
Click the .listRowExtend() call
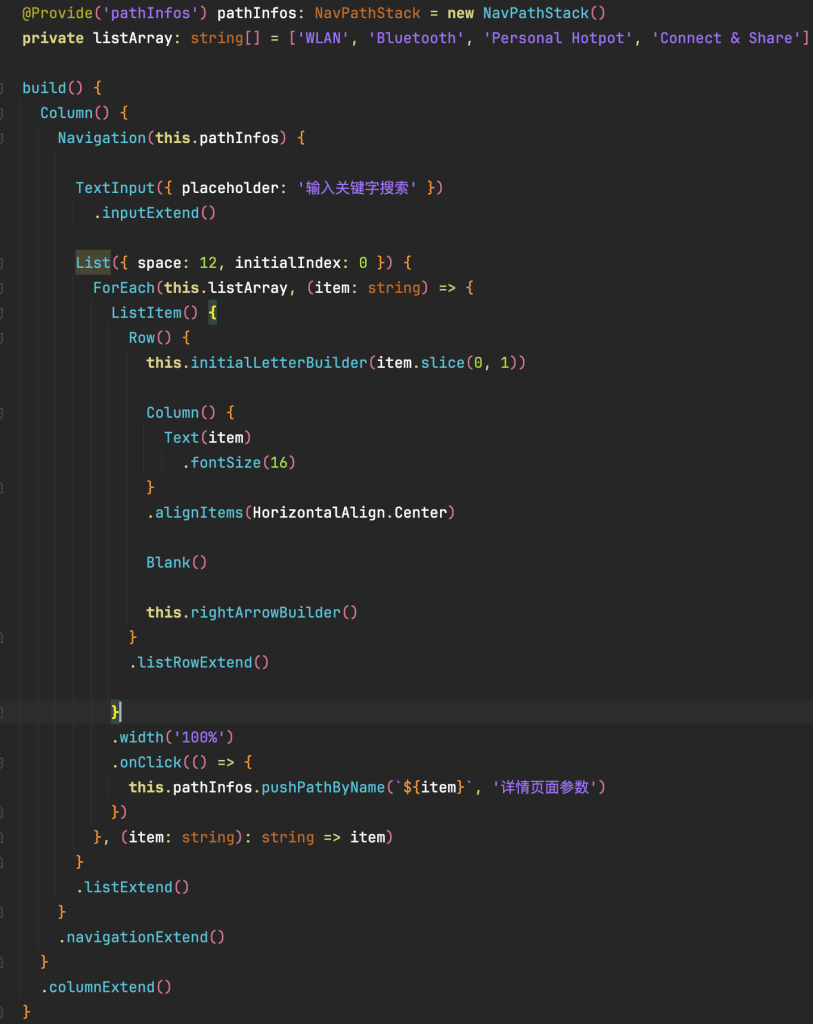199,662
